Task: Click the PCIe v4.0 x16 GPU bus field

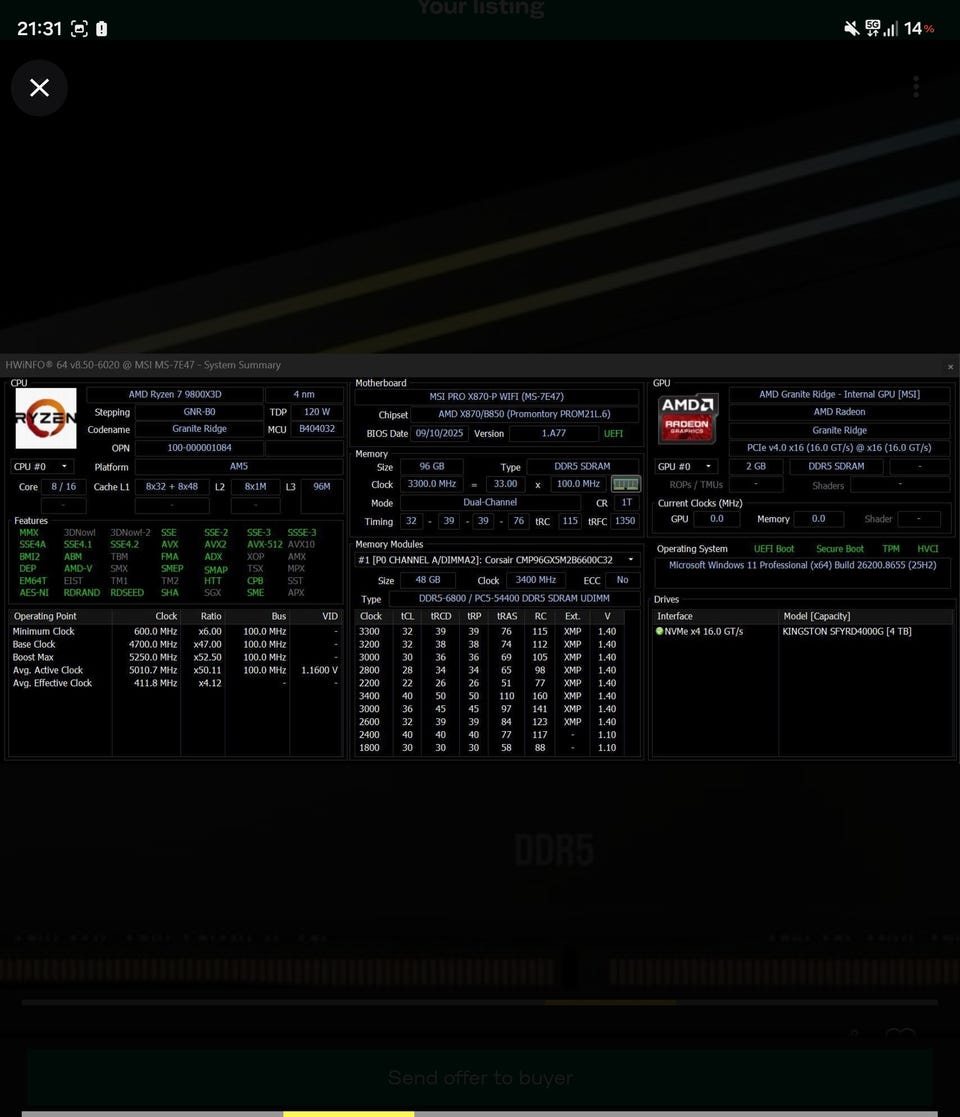Action: 840,447
